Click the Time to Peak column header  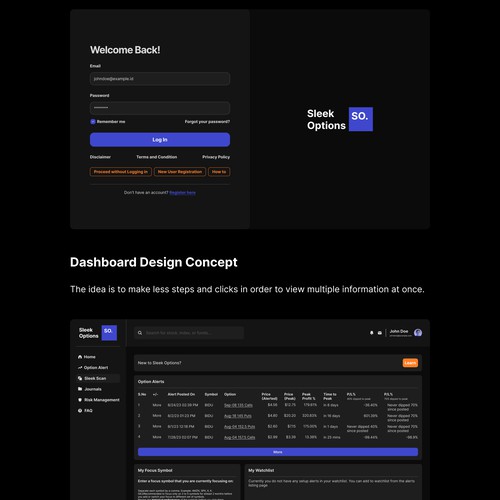pyautogui.click(x=330, y=396)
